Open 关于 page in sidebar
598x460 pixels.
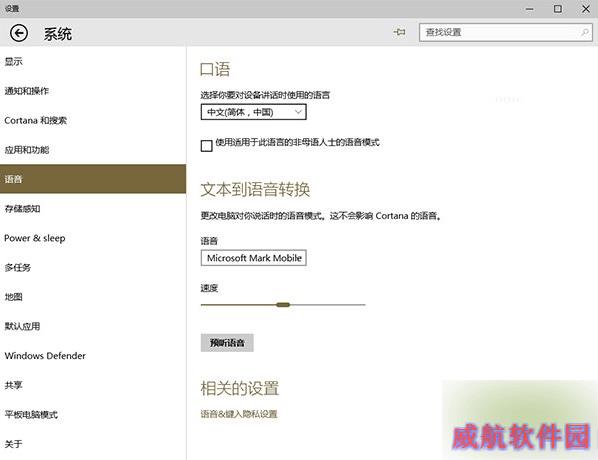click(x=93, y=444)
